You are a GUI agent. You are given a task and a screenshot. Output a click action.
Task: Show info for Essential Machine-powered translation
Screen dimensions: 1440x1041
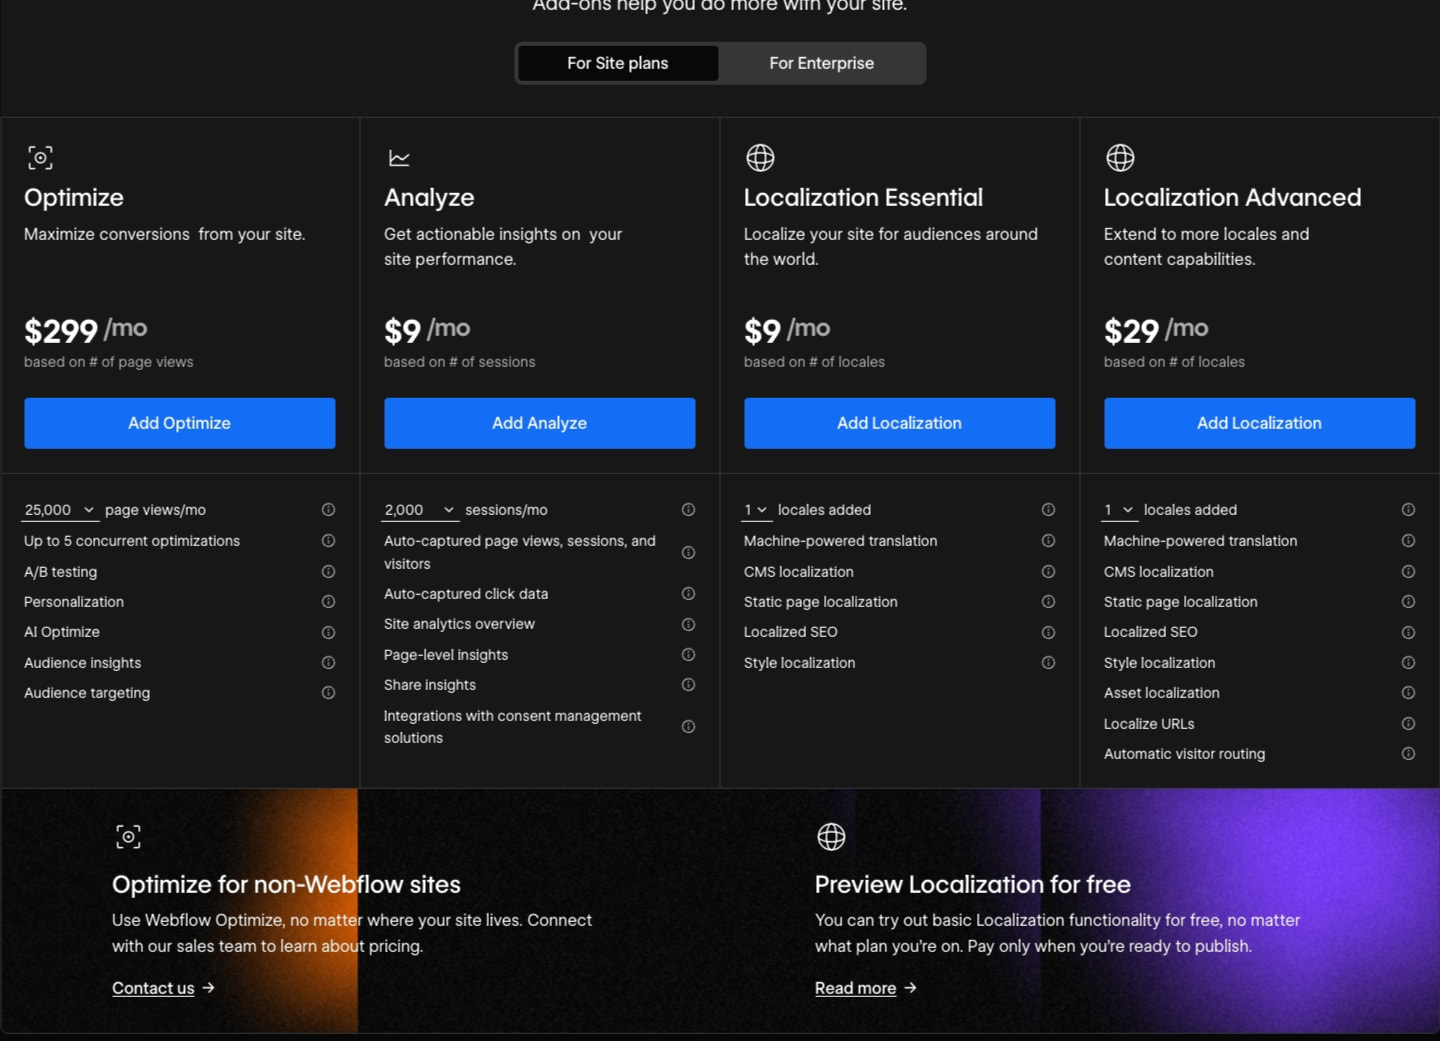click(1048, 541)
